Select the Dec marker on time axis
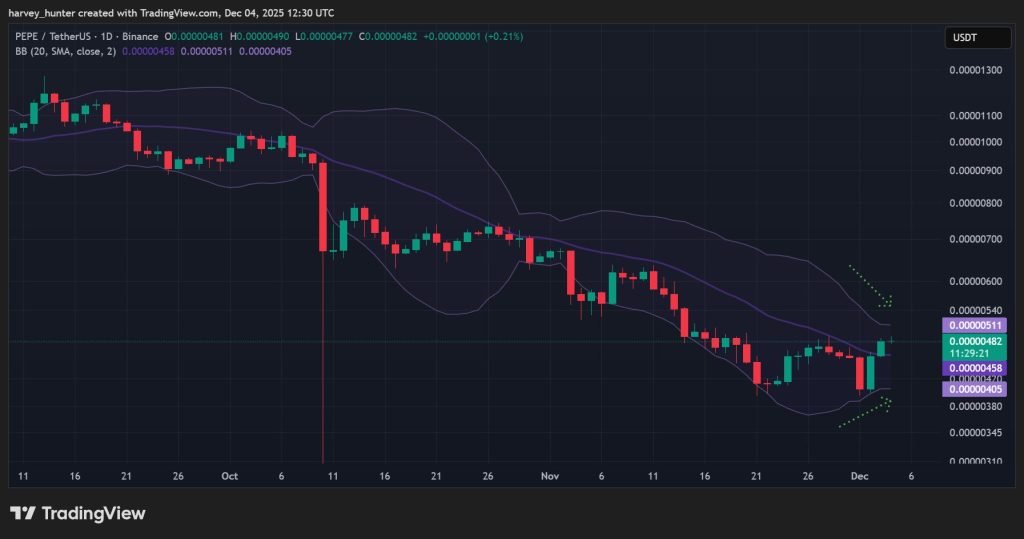Image resolution: width=1024 pixels, height=539 pixels. pos(859,478)
